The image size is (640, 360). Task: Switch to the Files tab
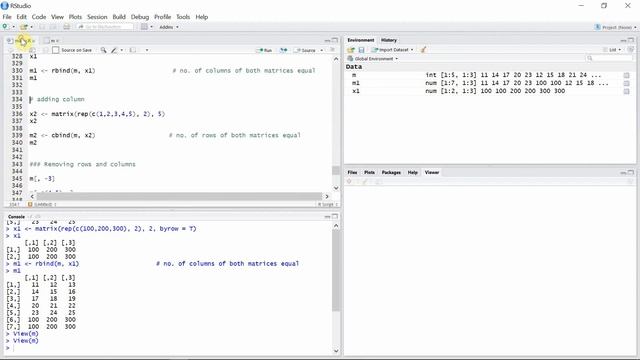pos(352,172)
